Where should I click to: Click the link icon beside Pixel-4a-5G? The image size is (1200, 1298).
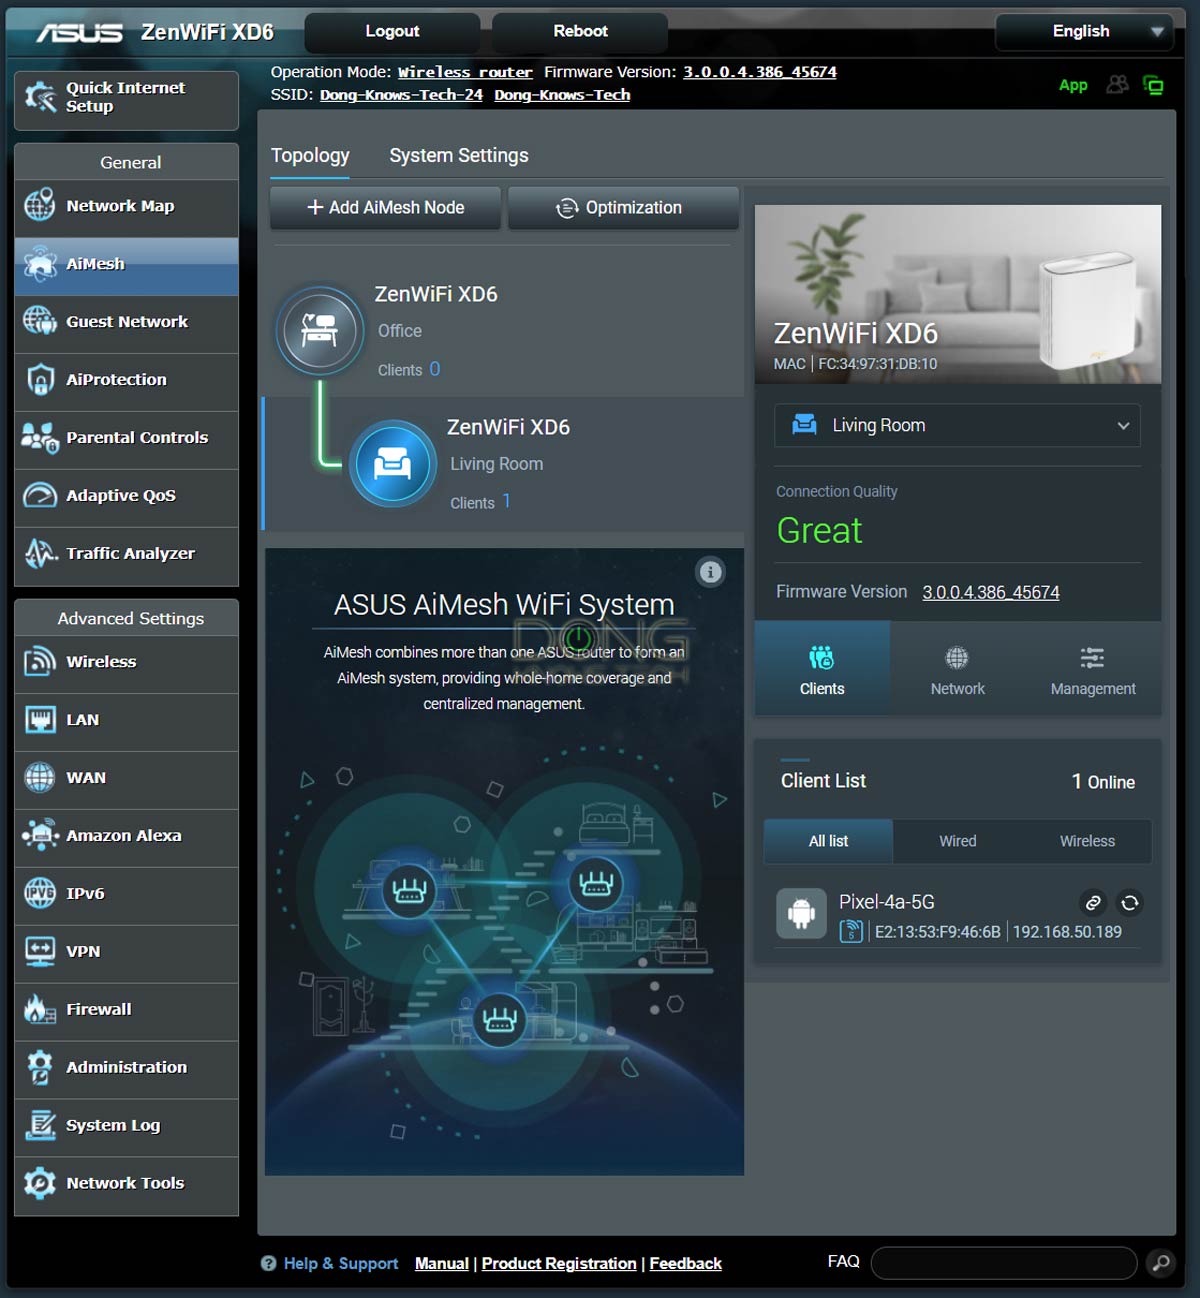(x=1093, y=903)
